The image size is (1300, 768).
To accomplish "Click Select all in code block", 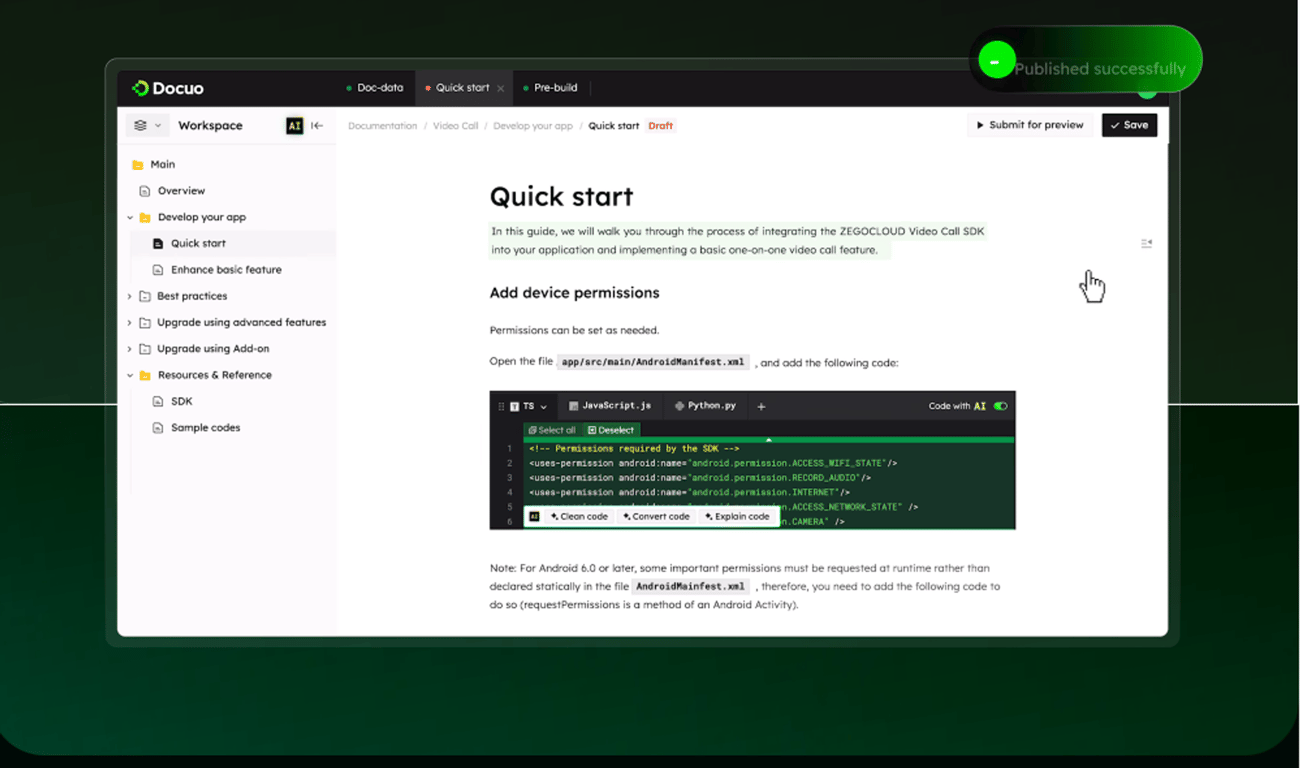I will 552,430.
